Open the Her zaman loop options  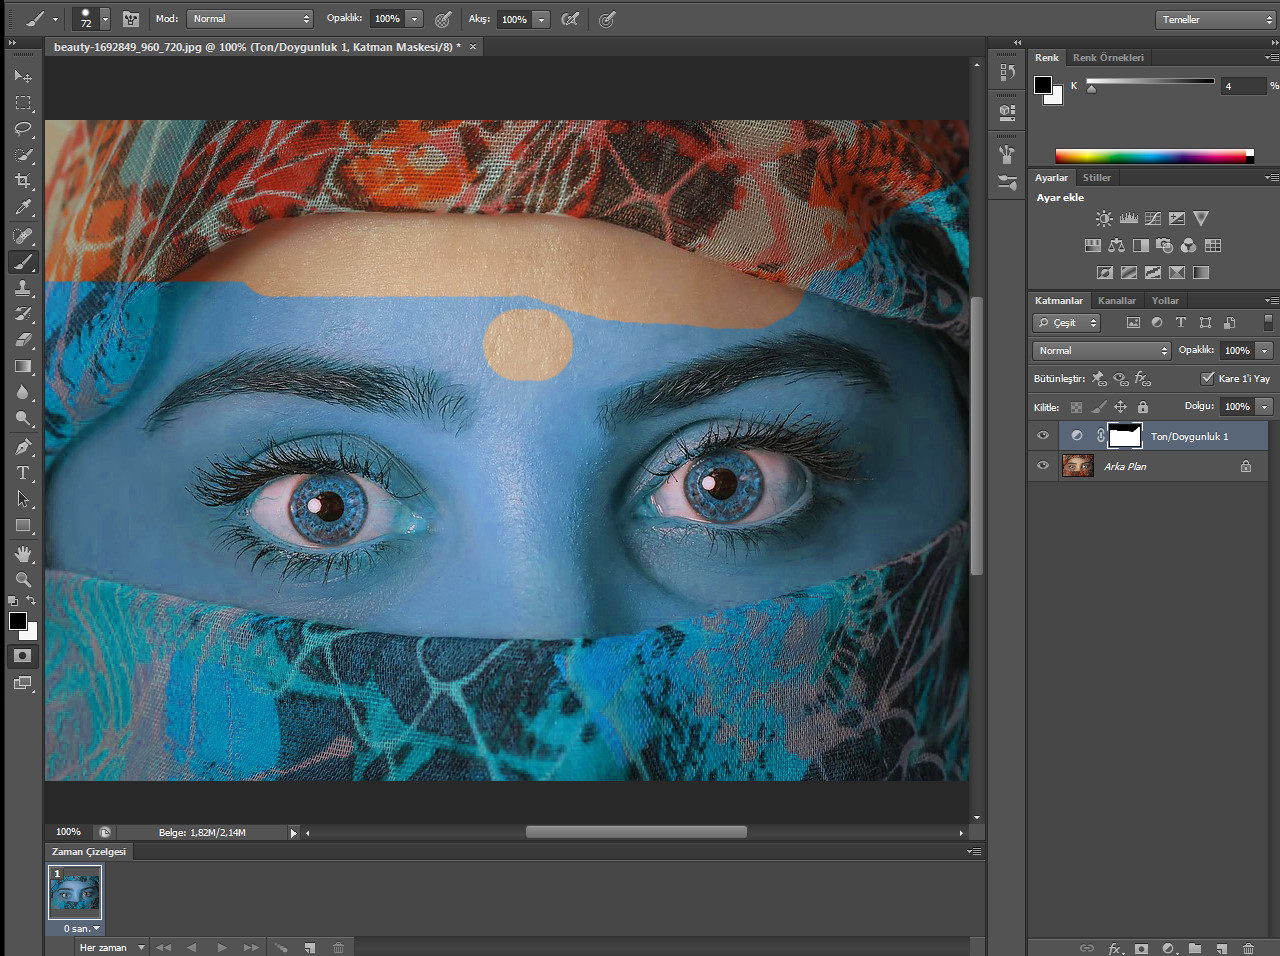(112, 947)
